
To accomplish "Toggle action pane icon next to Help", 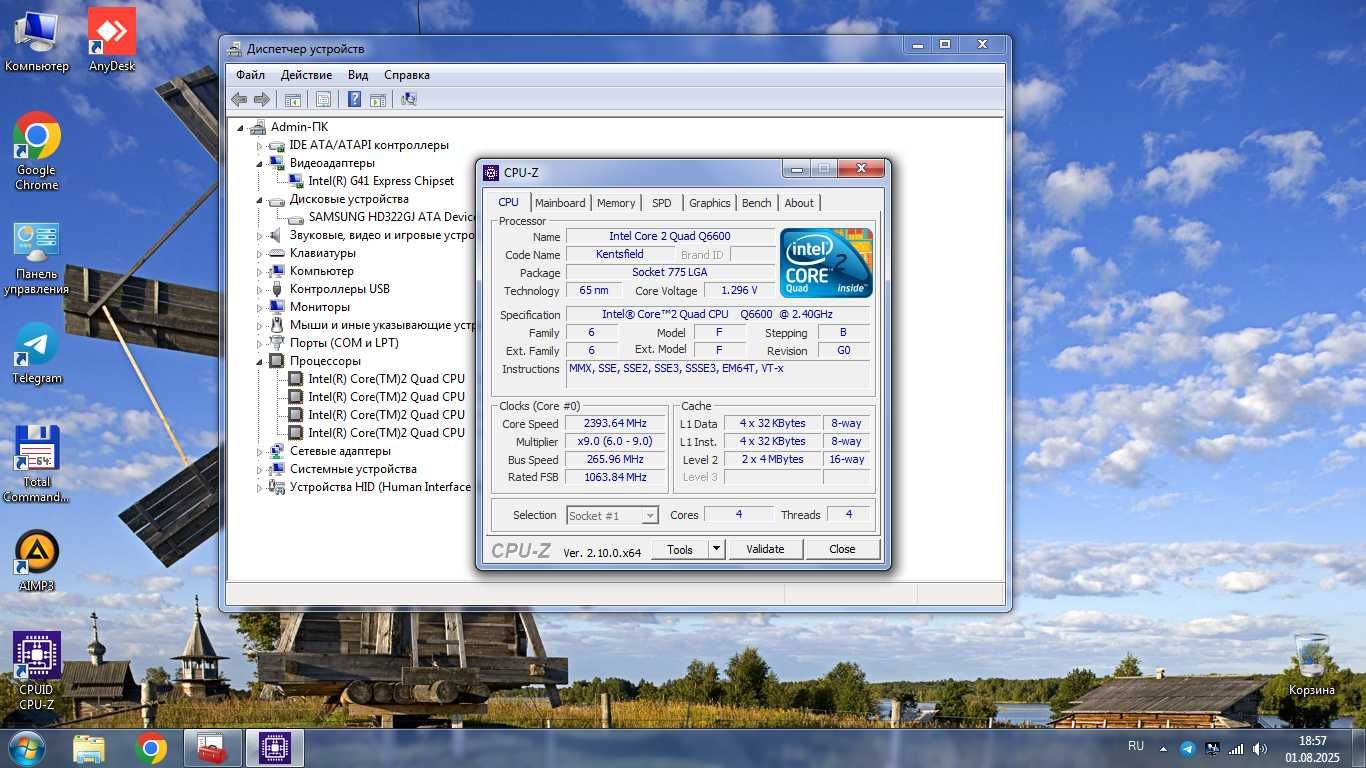I will 378,99.
